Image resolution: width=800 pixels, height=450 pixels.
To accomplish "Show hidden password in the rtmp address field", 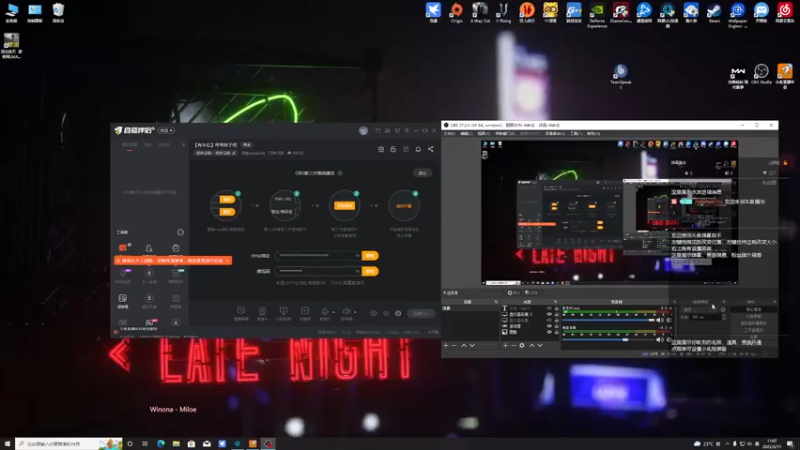I will (x=357, y=256).
